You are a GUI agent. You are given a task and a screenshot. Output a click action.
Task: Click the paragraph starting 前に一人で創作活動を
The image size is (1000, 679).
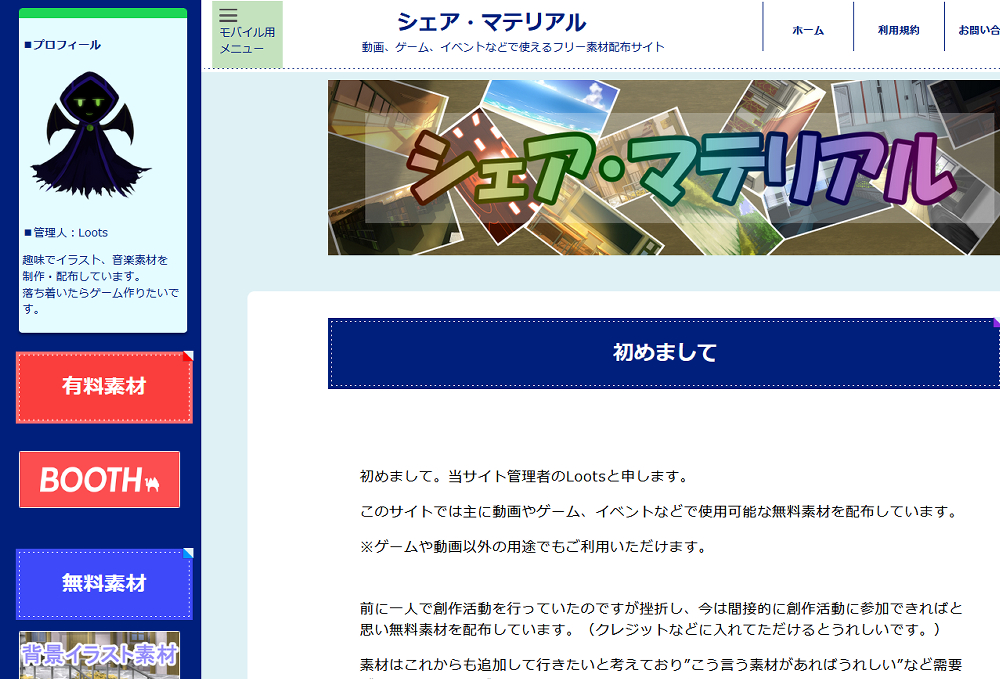point(661,619)
